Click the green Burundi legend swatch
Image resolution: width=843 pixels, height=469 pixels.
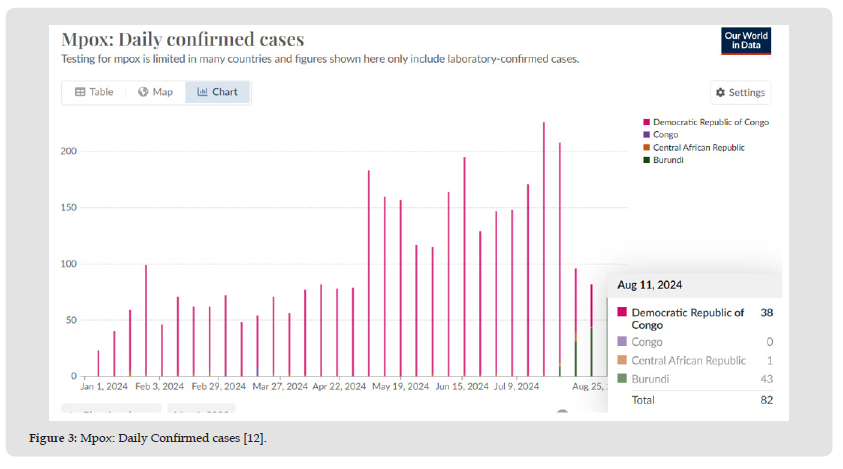coord(646,160)
